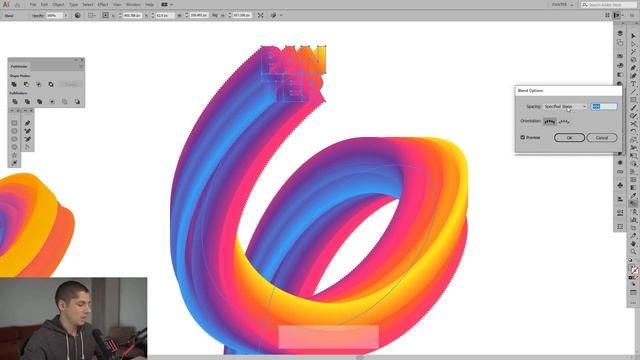The image size is (640, 360).
Task: Click the Fill and Stroke swatch in toolbar
Action: [633, 270]
